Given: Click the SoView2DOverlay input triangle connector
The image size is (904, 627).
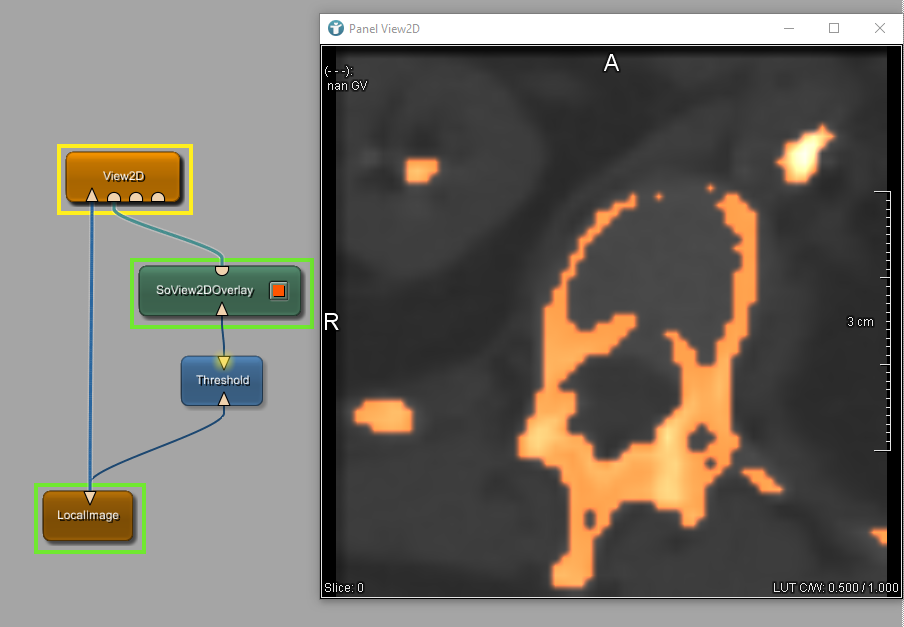Looking at the screenshot, I should tap(222, 310).
